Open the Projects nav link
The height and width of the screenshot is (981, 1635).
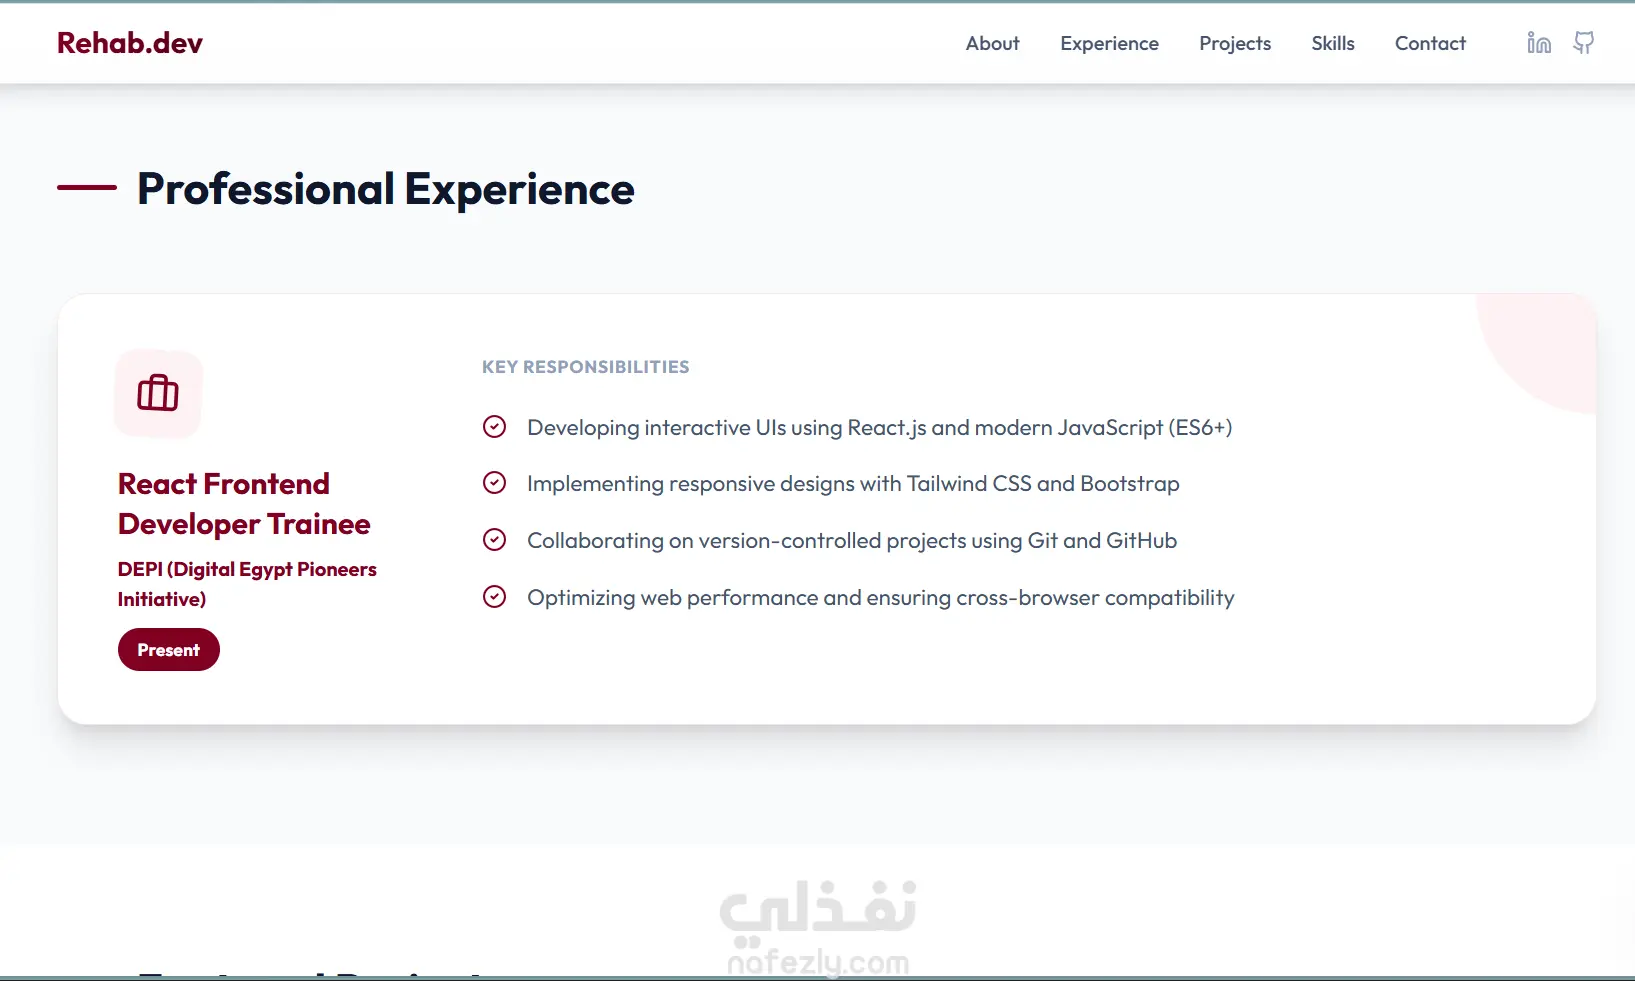coord(1235,43)
